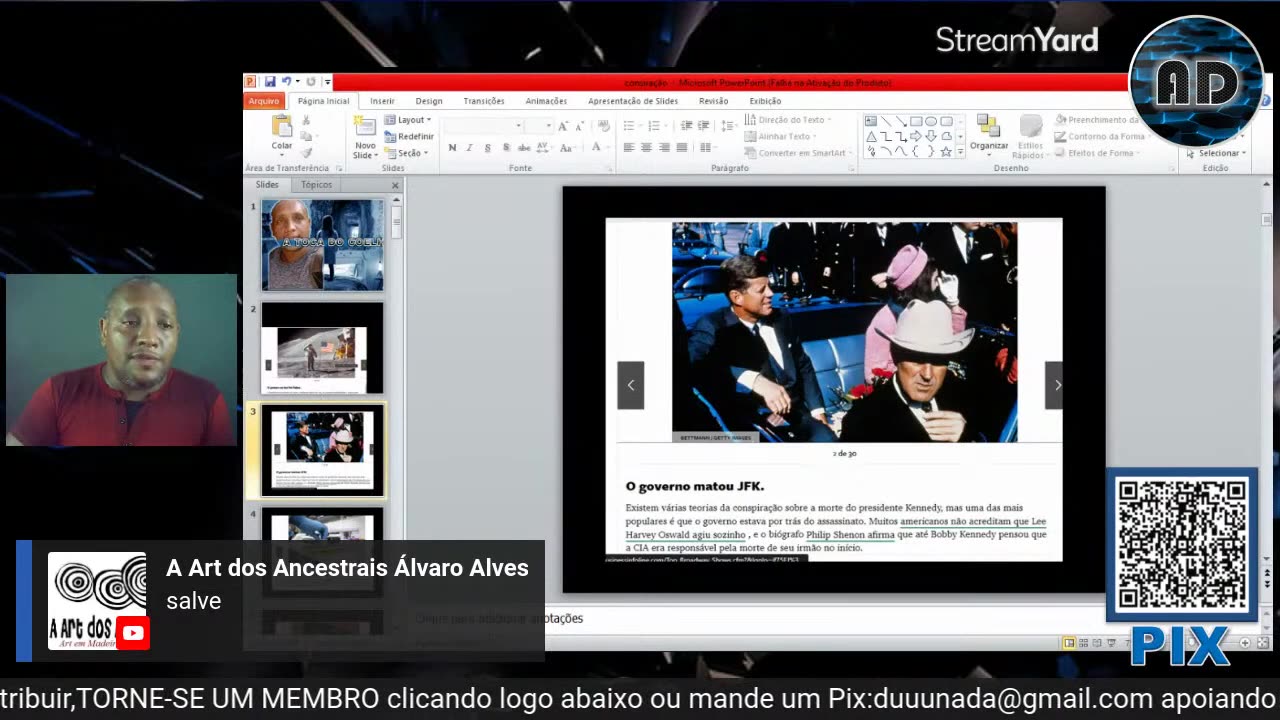Switch to the Design ribbon tab

(429, 101)
